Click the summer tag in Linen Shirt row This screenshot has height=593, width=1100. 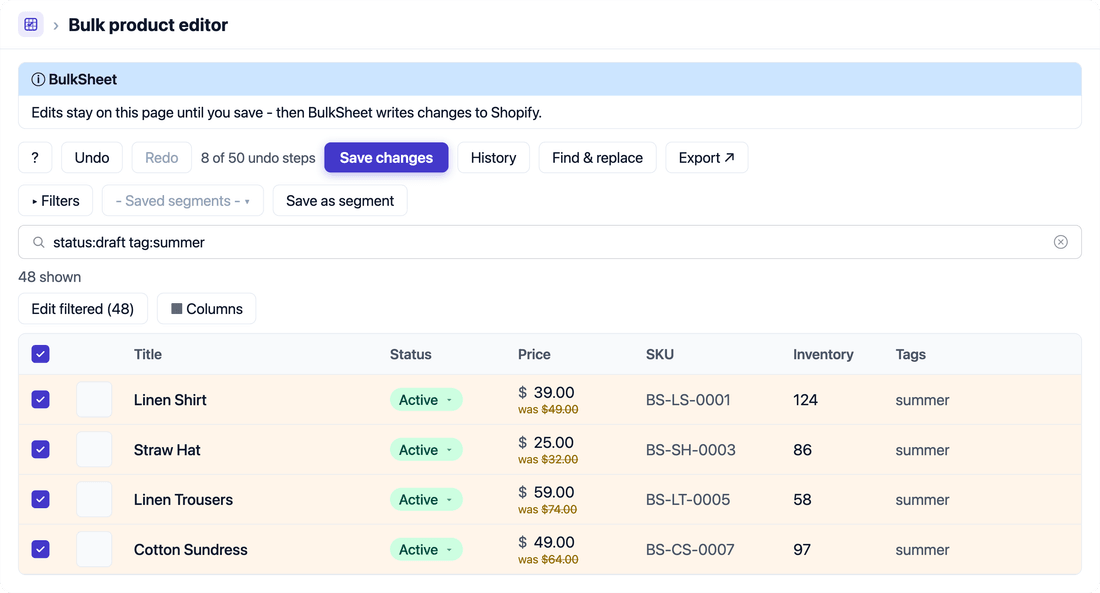tap(922, 400)
